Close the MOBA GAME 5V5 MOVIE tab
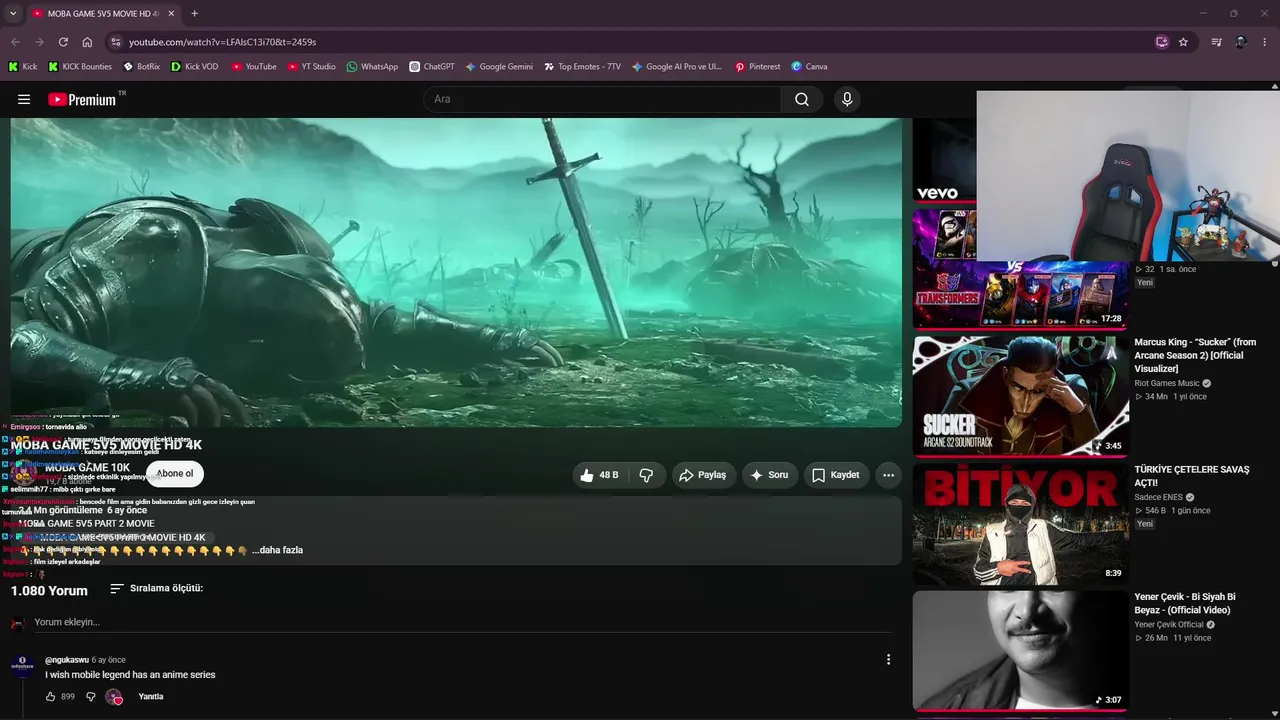 (171, 14)
